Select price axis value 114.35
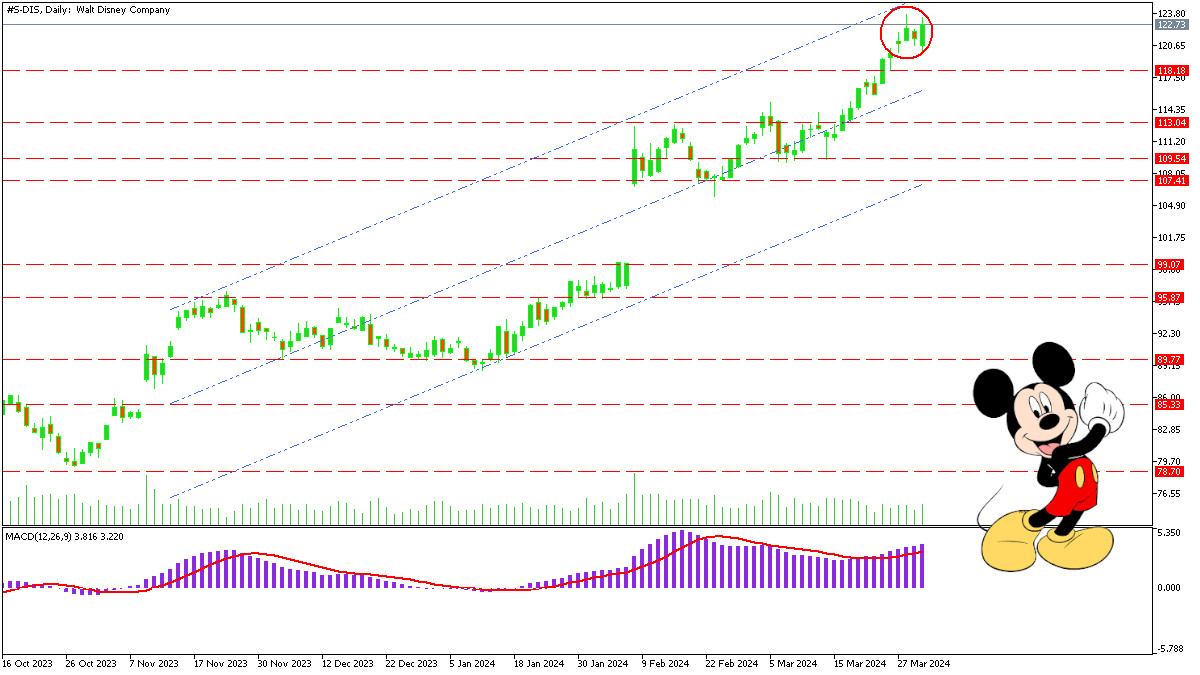The width and height of the screenshot is (1200, 675). [x=1173, y=109]
